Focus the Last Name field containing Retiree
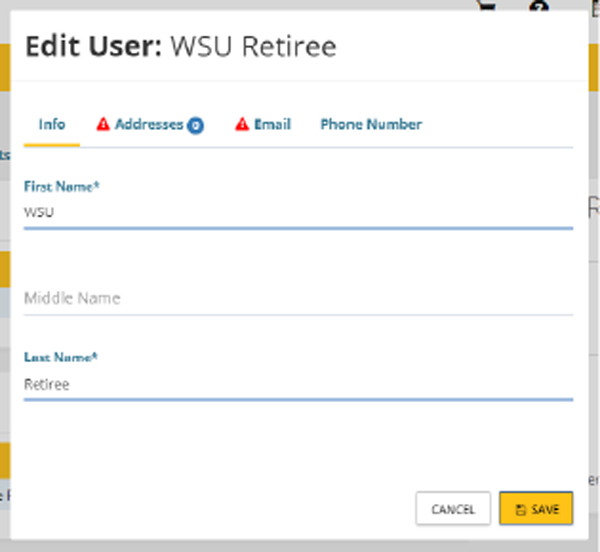This screenshot has width=600, height=552. click(298, 384)
